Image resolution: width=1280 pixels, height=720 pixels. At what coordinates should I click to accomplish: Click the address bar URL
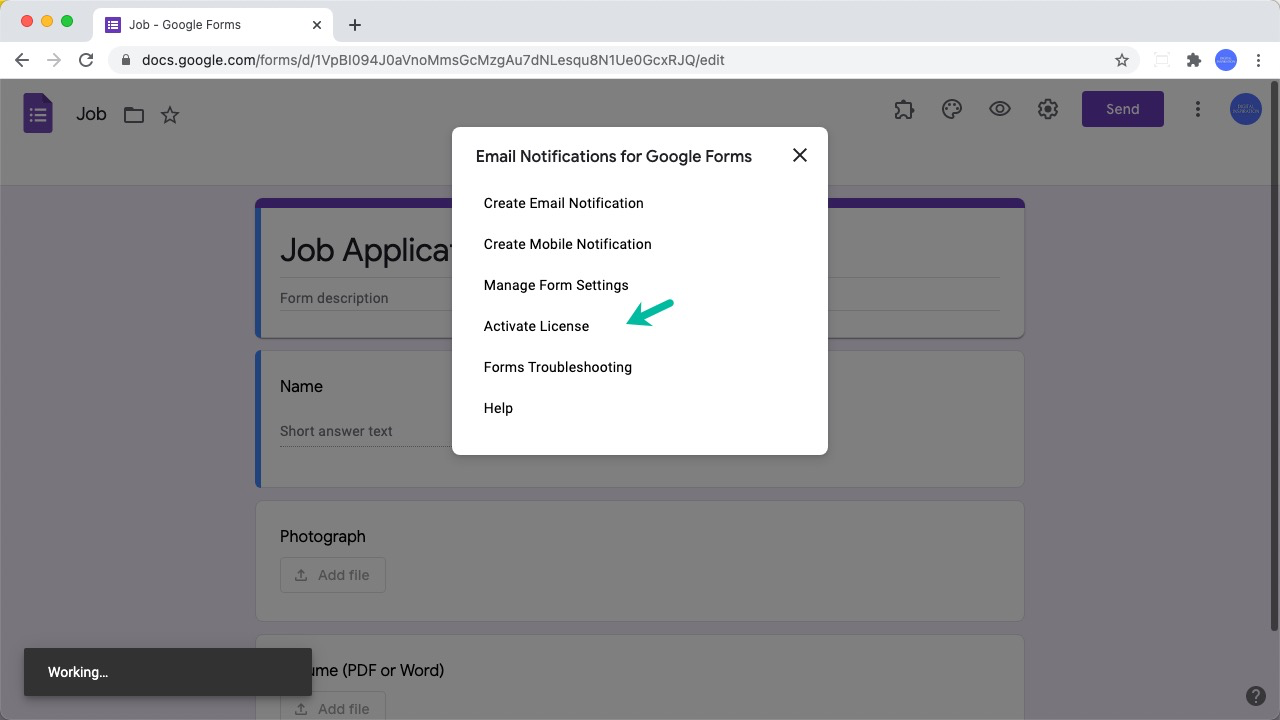[x=433, y=60]
